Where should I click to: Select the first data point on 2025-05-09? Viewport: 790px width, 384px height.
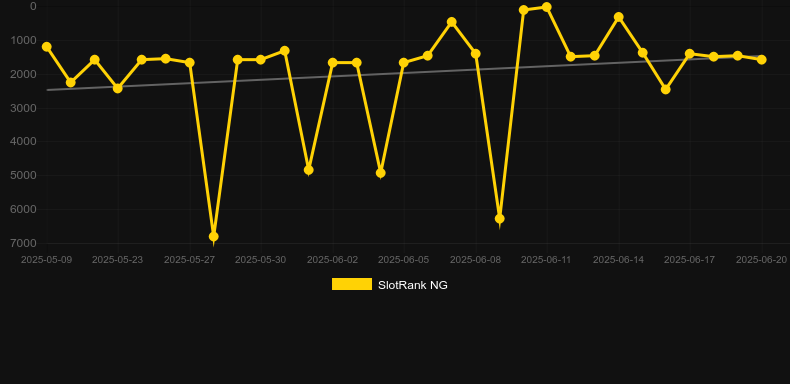[x=47, y=47]
